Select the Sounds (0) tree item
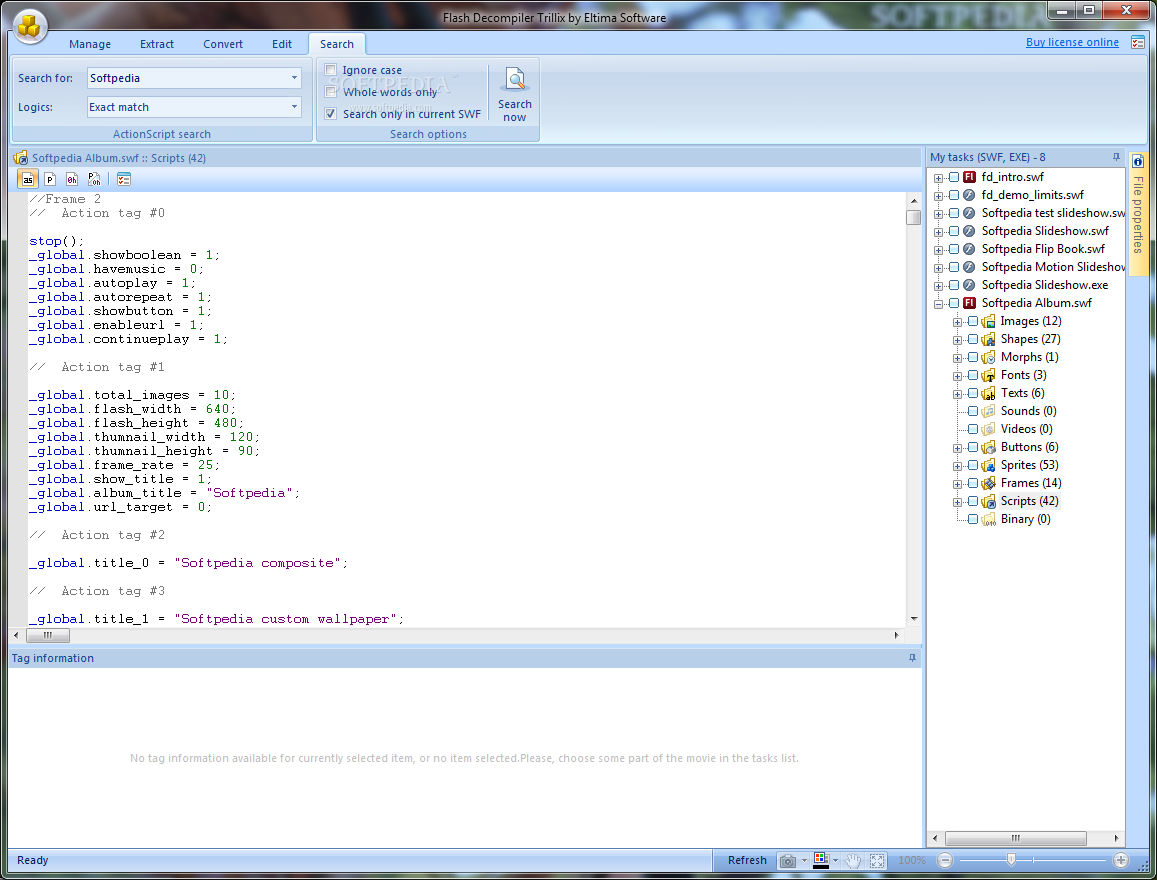 [x=1028, y=411]
